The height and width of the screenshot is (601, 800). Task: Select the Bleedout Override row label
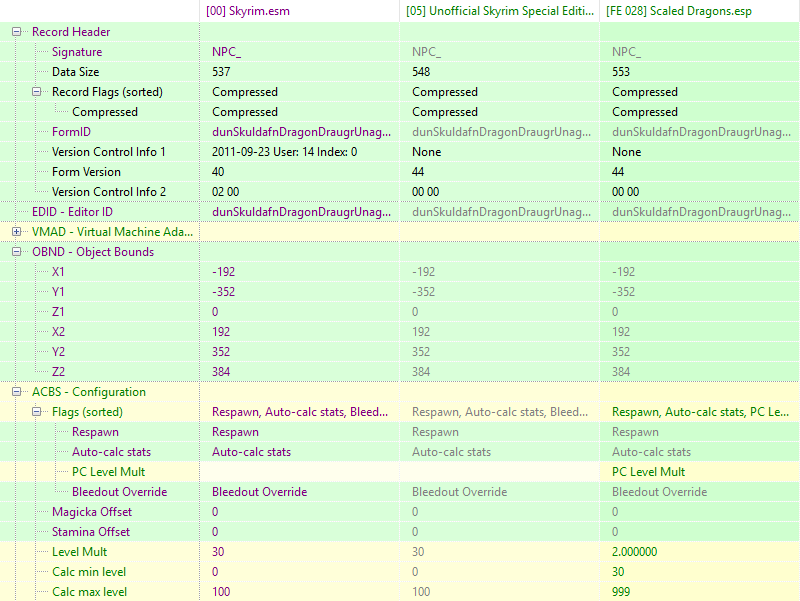coord(119,492)
